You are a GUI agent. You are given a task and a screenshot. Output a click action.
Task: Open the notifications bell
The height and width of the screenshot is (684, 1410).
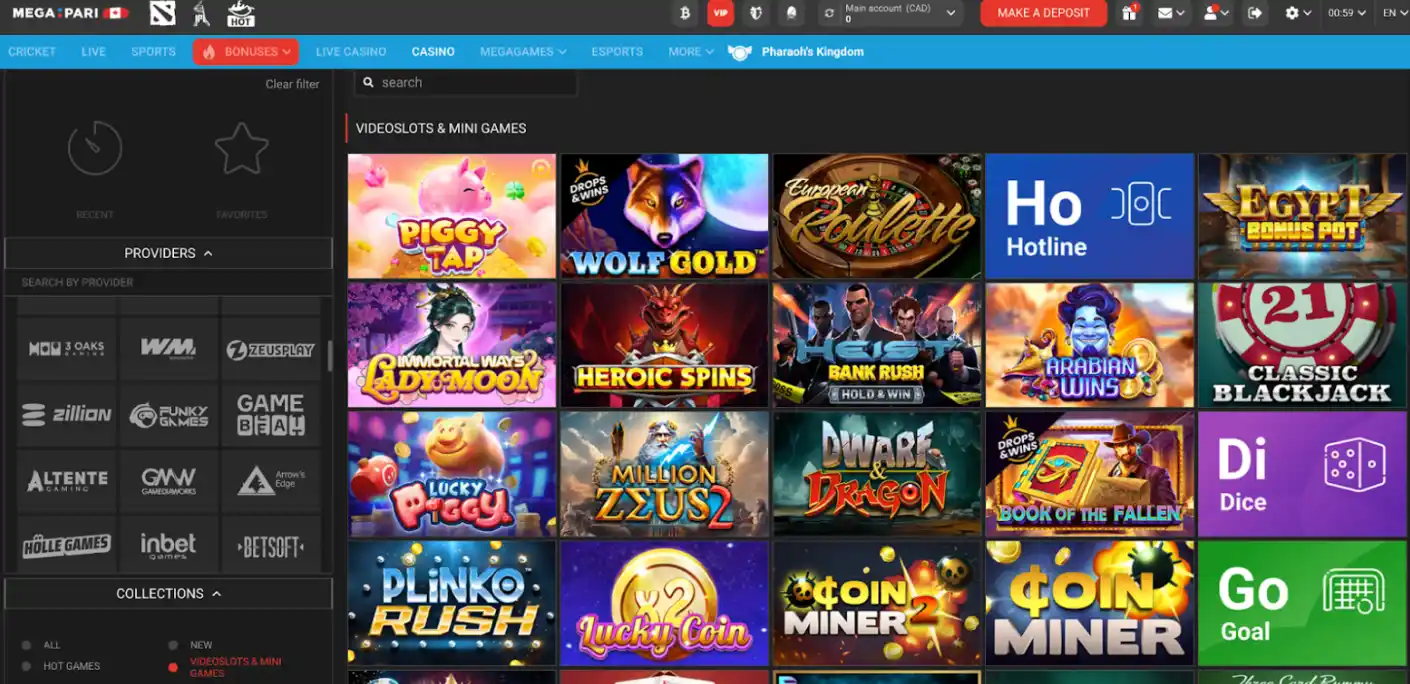[x=791, y=13]
